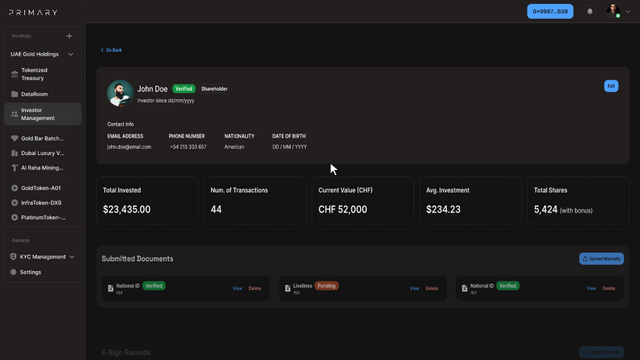Open Al Raha Mining item
The image size is (640, 360).
tap(42, 168)
